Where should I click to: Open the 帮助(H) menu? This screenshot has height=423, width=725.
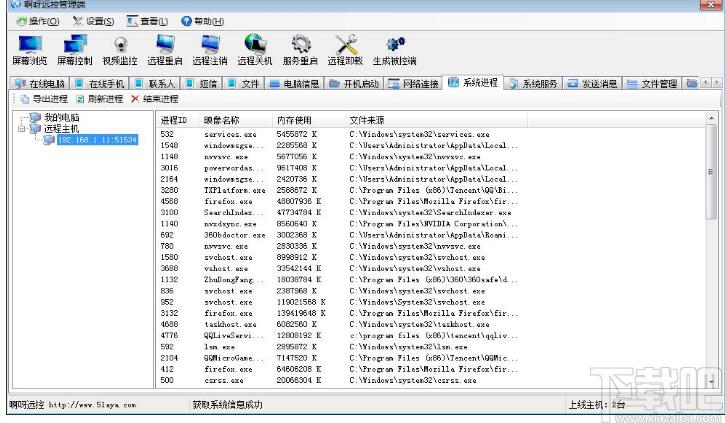point(203,21)
